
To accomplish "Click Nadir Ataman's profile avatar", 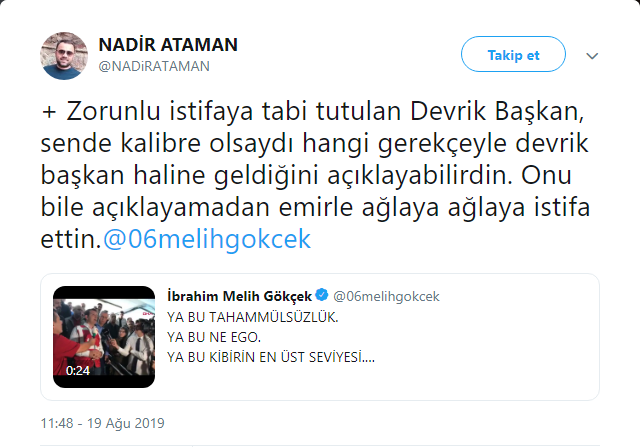I will [x=62, y=54].
